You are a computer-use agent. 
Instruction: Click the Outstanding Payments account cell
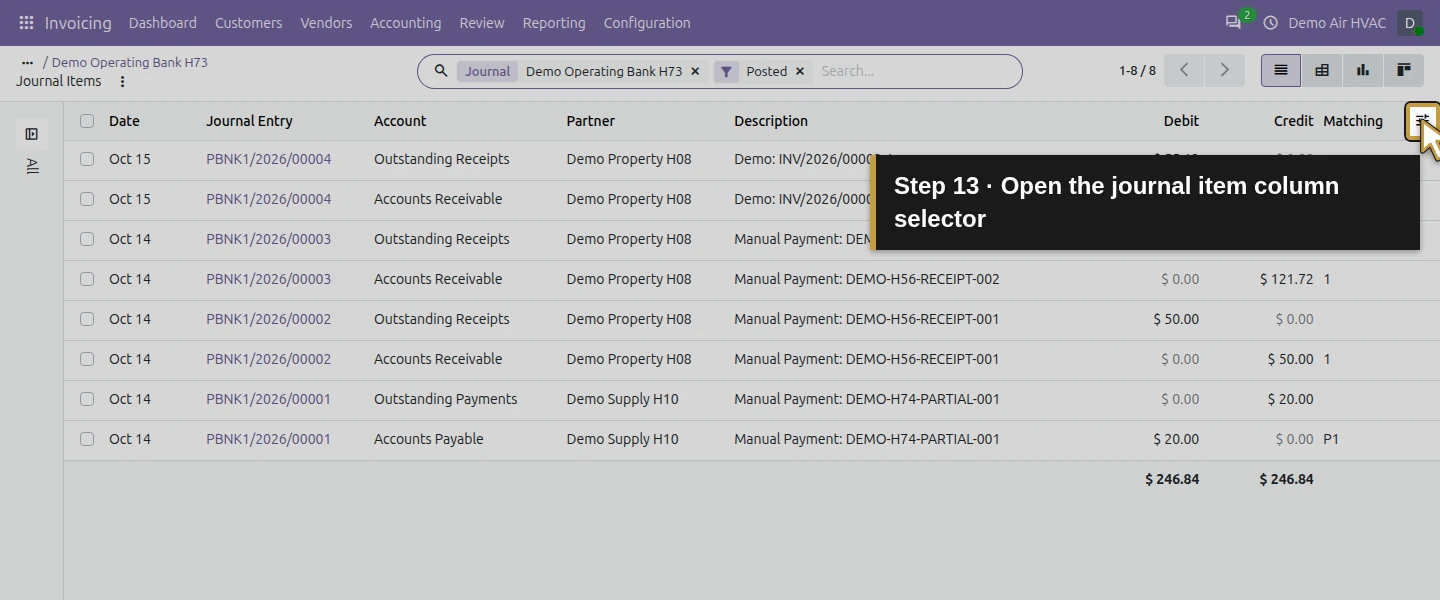tap(446, 399)
